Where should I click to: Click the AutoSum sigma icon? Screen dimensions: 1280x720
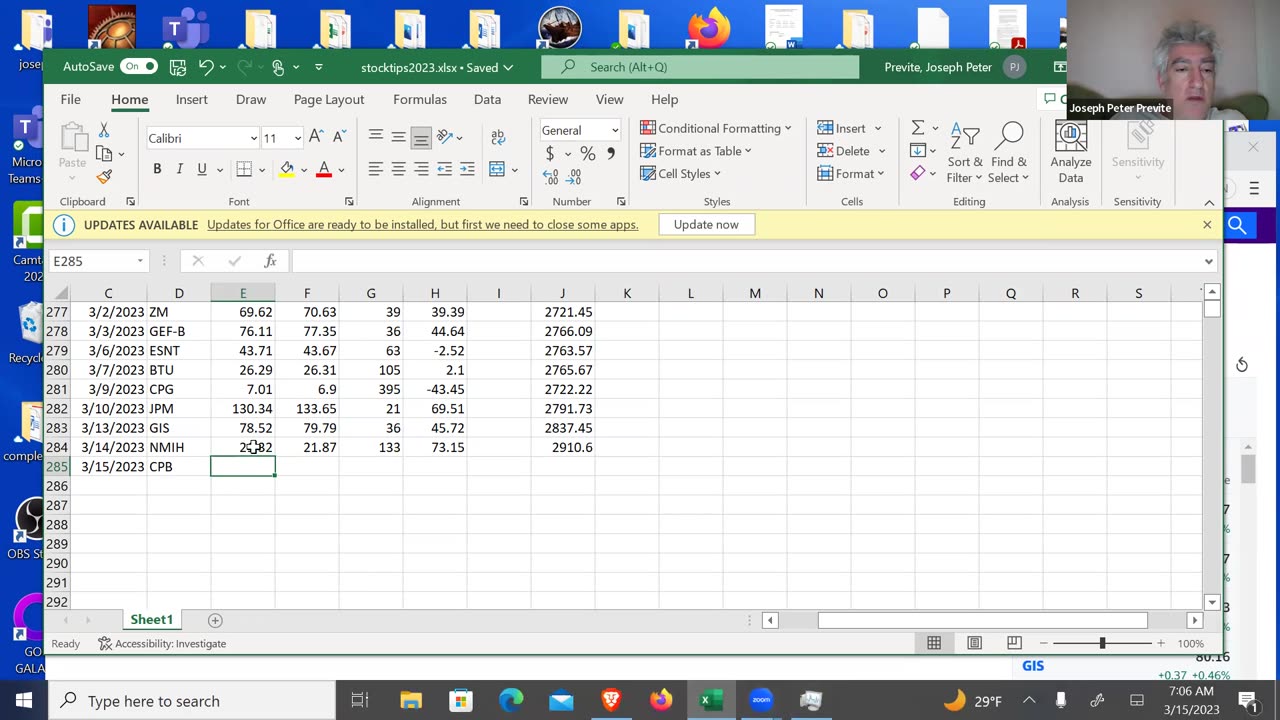click(x=917, y=128)
